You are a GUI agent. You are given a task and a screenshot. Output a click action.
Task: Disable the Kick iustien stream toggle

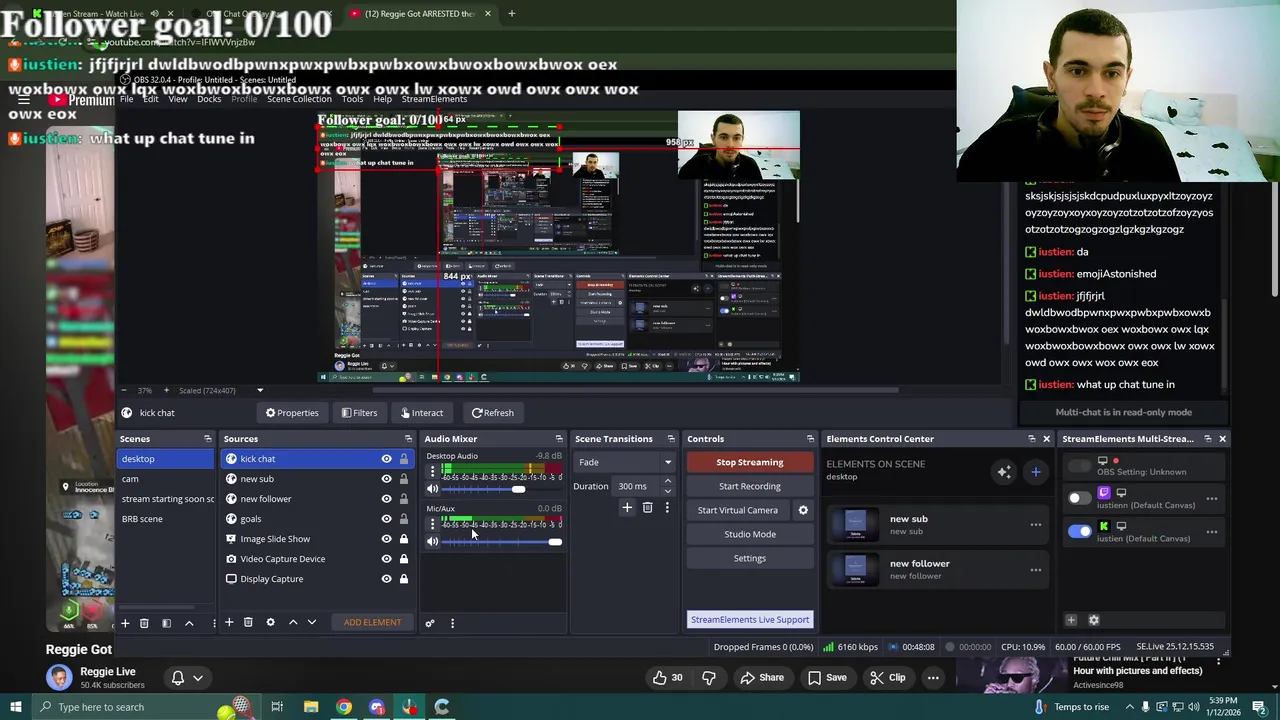coord(1079,532)
